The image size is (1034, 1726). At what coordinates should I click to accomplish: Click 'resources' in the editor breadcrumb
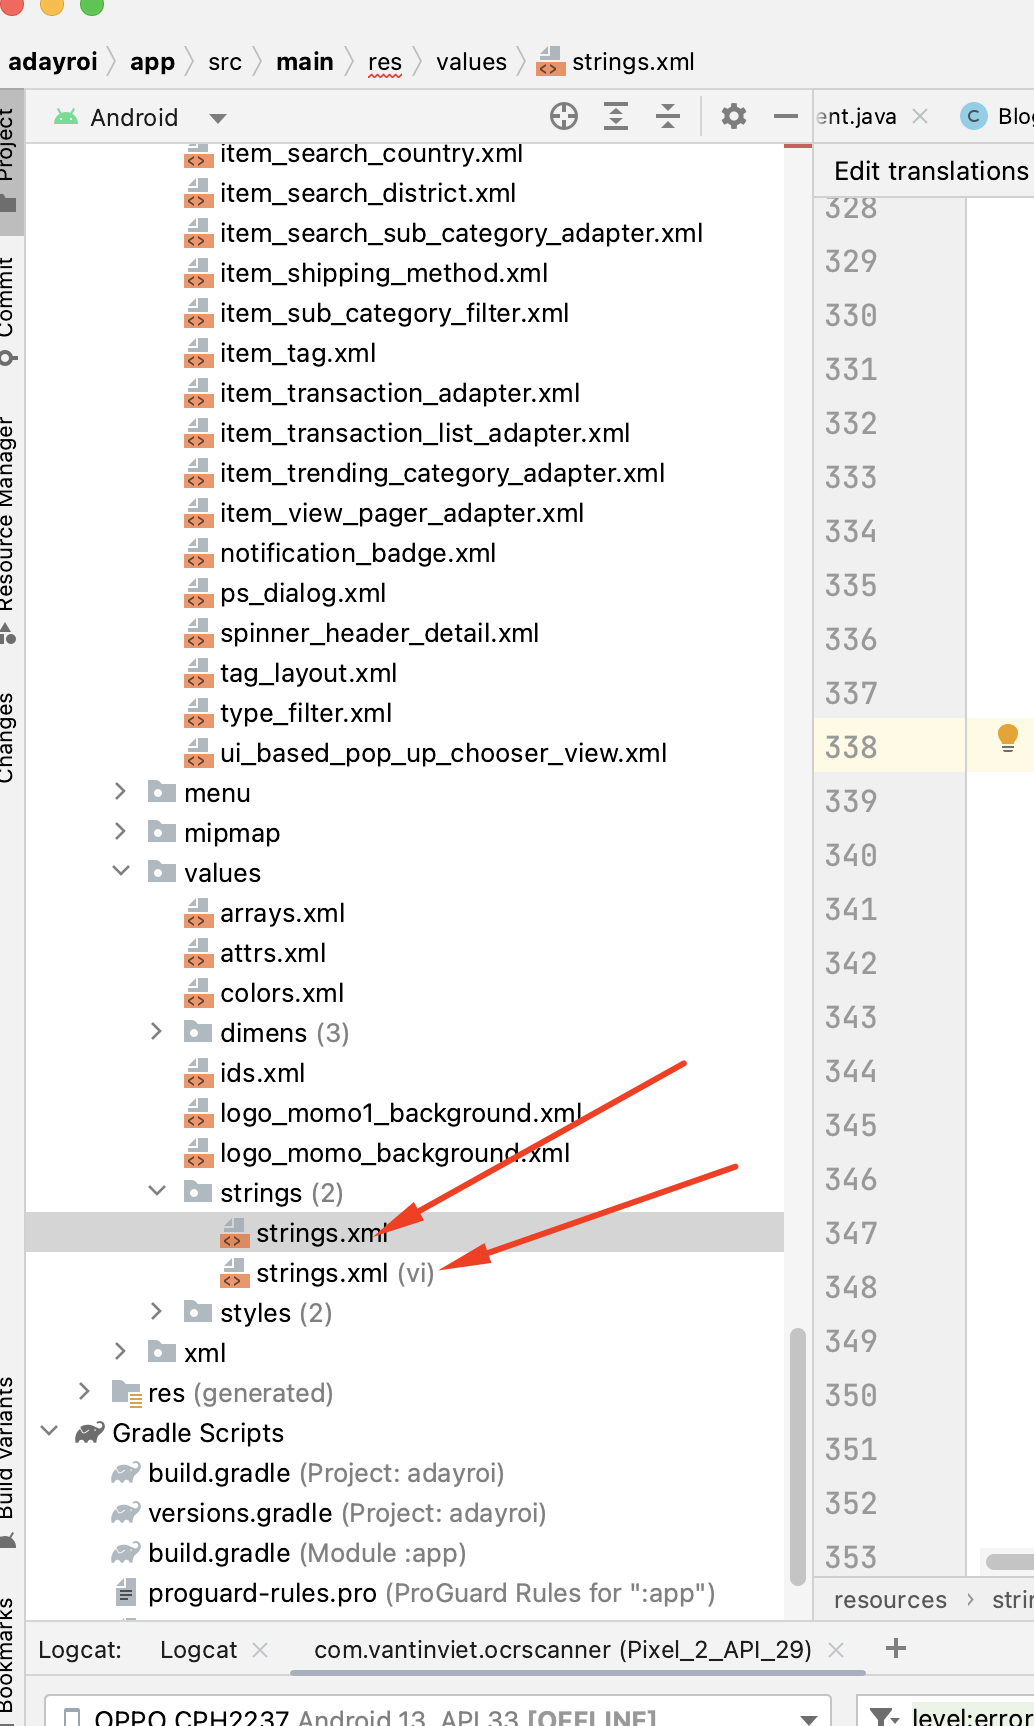coord(890,1600)
